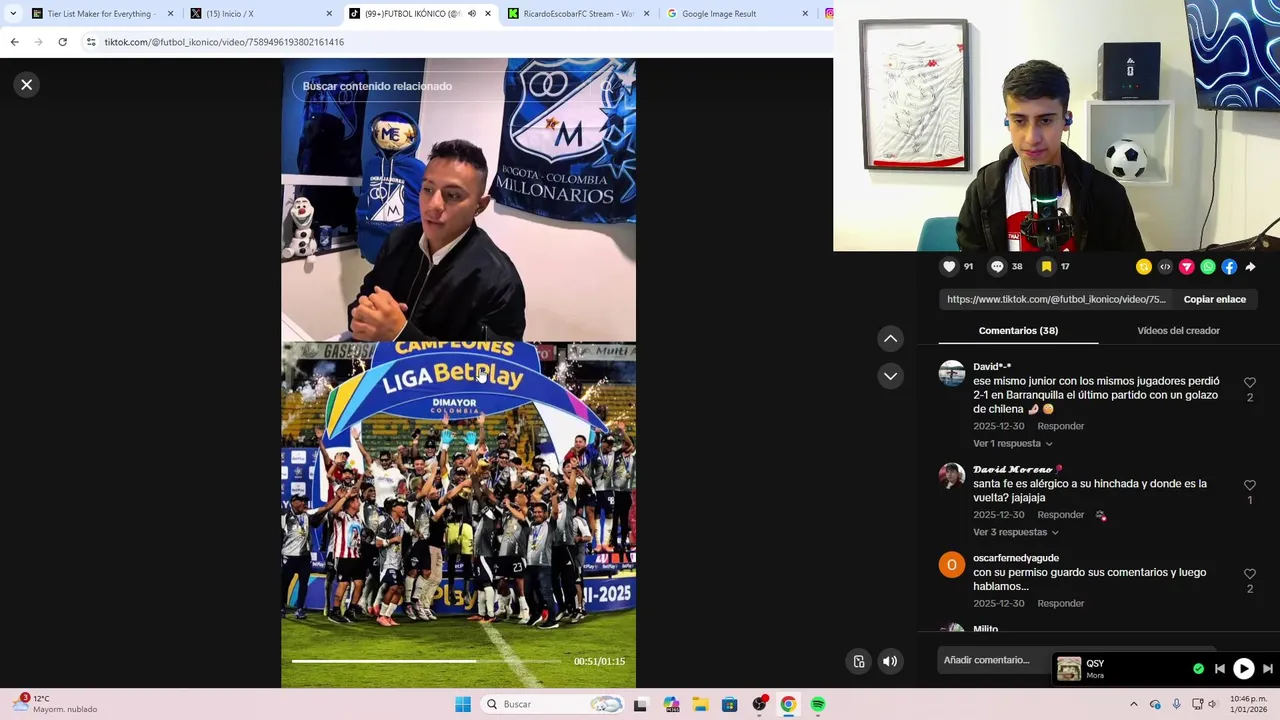Click the Copiar enlace button
The width and height of the screenshot is (1280, 720).
pos(1215,299)
